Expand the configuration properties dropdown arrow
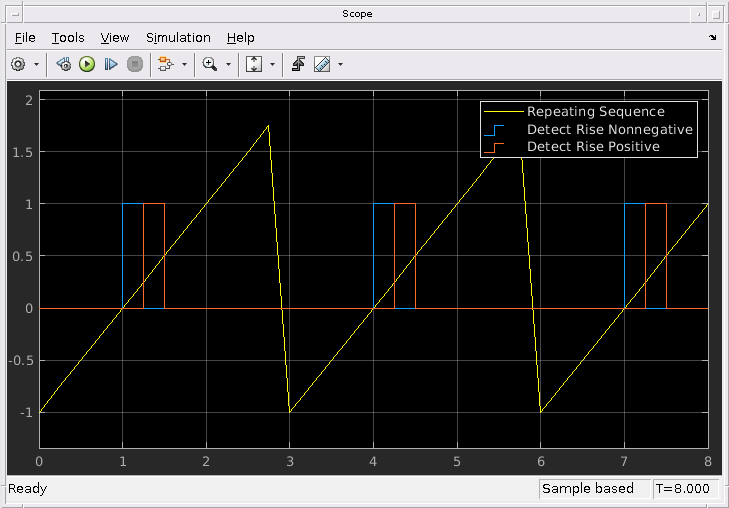The image size is (729, 508). point(36,64)
